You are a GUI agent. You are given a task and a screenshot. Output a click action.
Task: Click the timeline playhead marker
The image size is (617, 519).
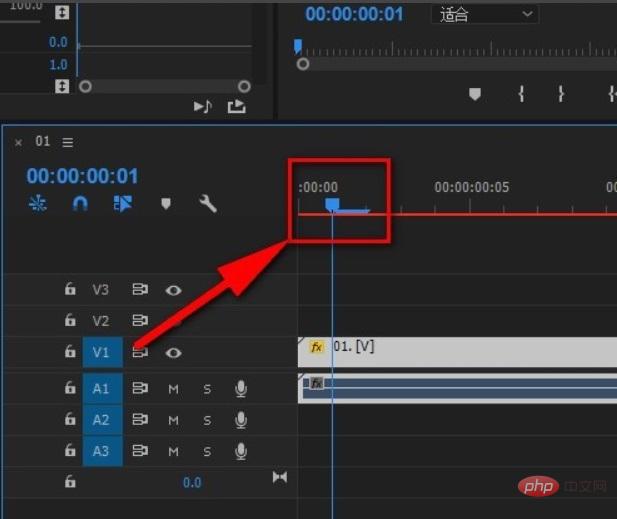click(332, 205)
